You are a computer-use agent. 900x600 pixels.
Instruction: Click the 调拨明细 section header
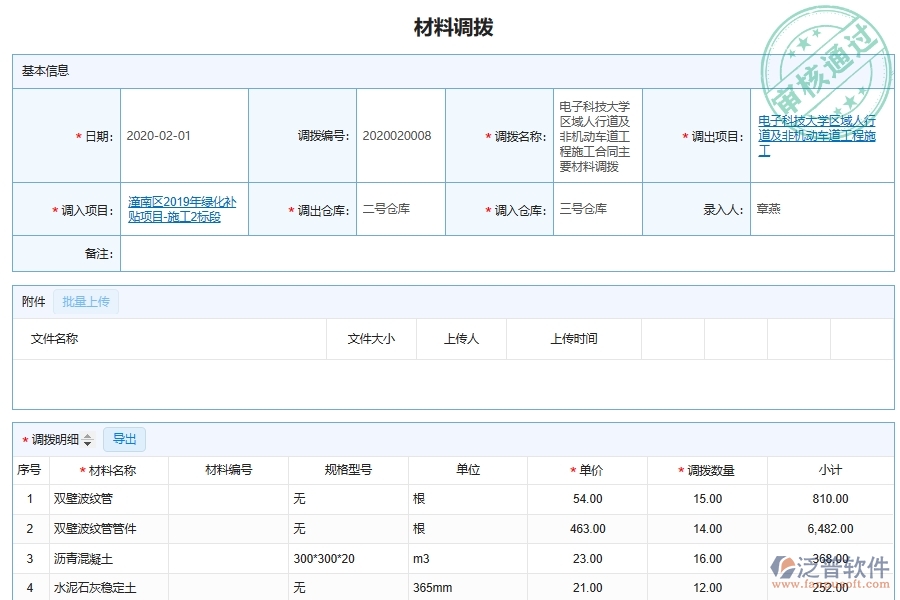point(55,439)
